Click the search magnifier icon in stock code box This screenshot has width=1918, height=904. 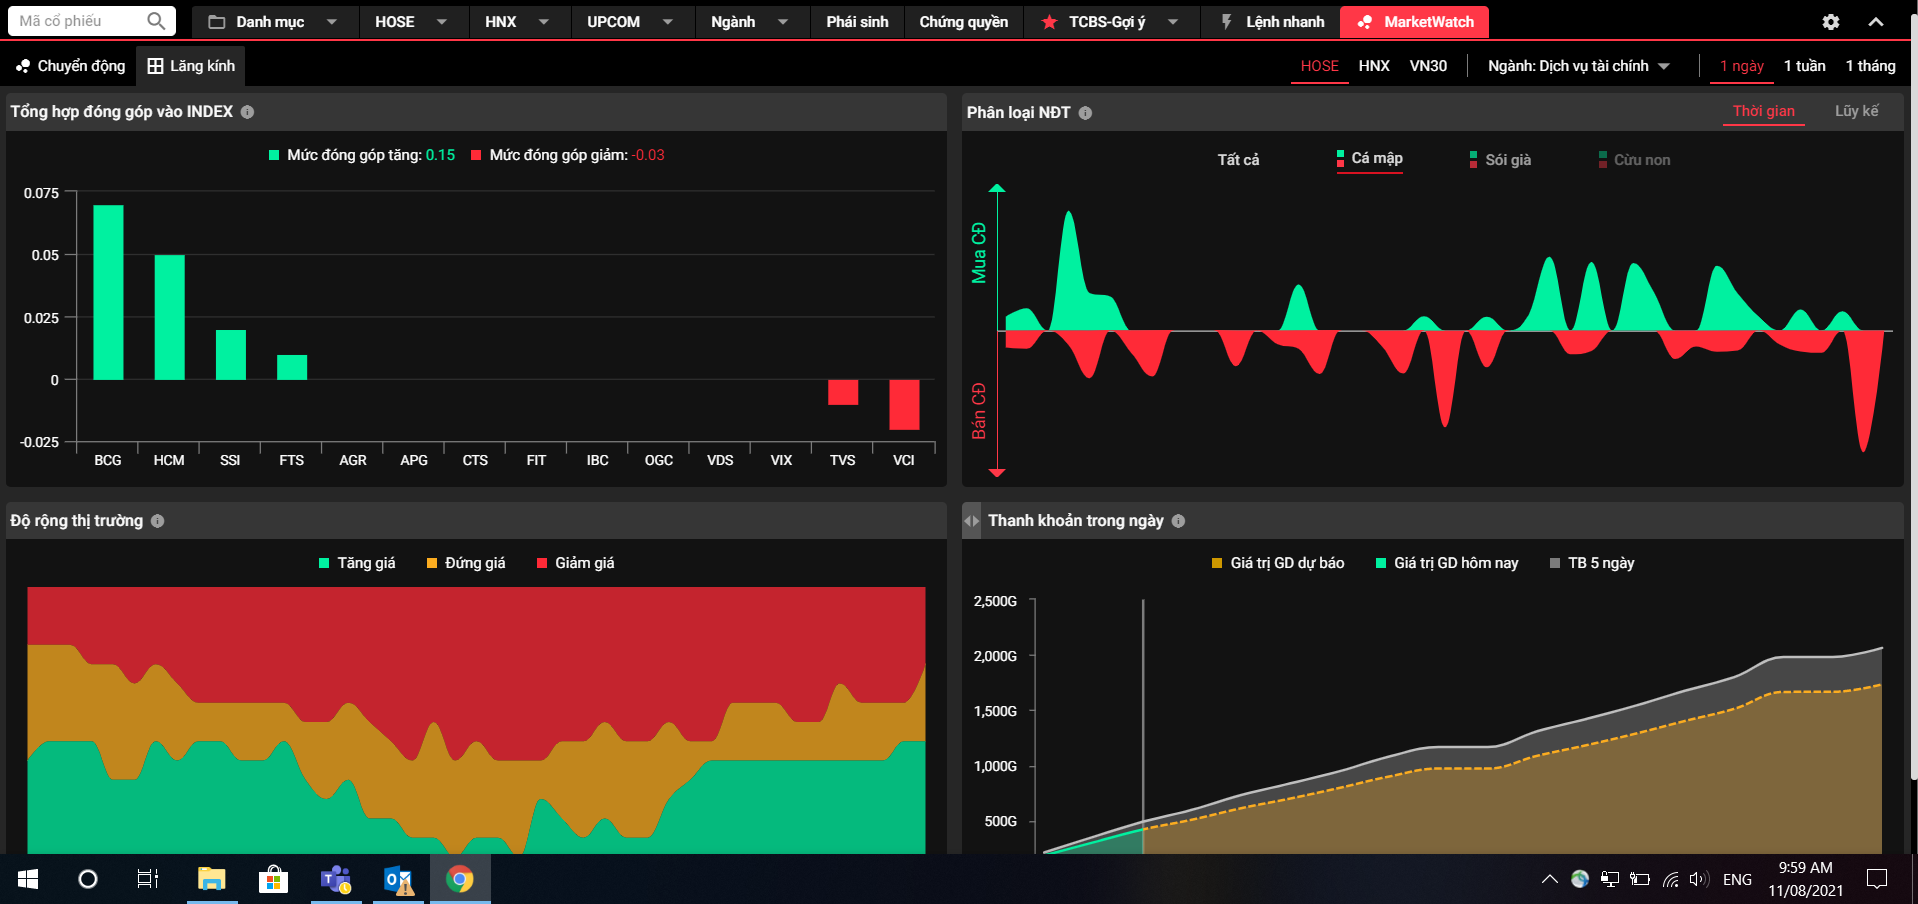tap(155, 21)
